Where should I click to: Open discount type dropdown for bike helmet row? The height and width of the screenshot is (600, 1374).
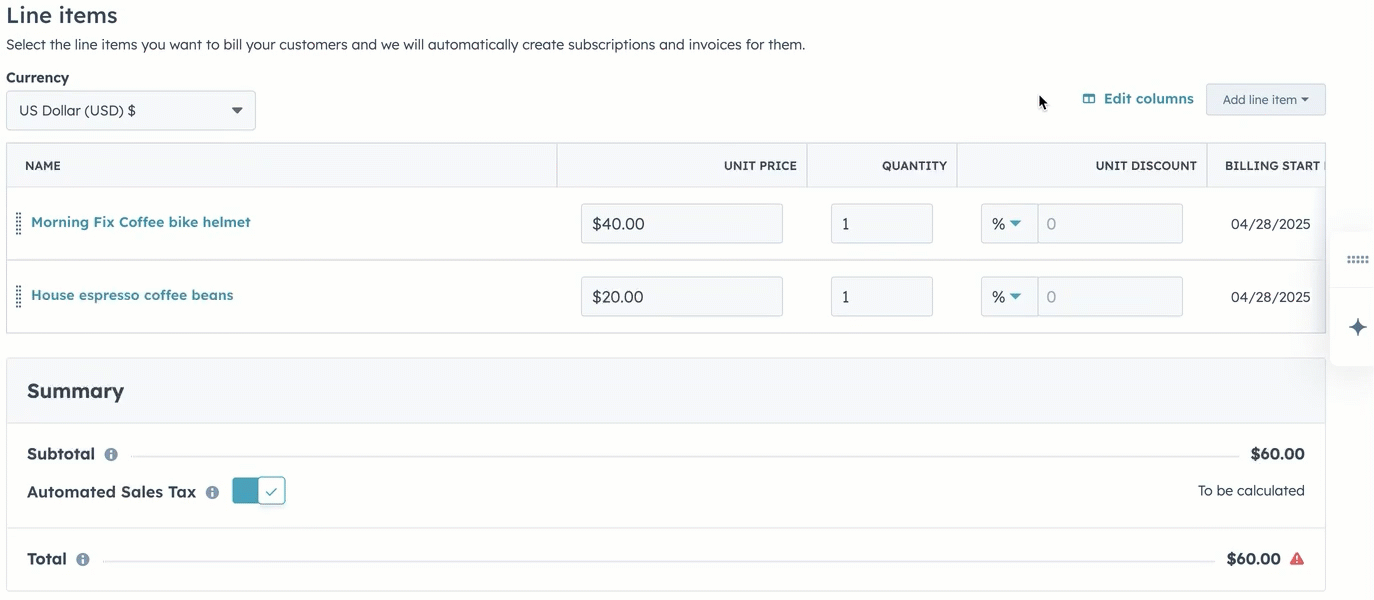pos(1008,224)
